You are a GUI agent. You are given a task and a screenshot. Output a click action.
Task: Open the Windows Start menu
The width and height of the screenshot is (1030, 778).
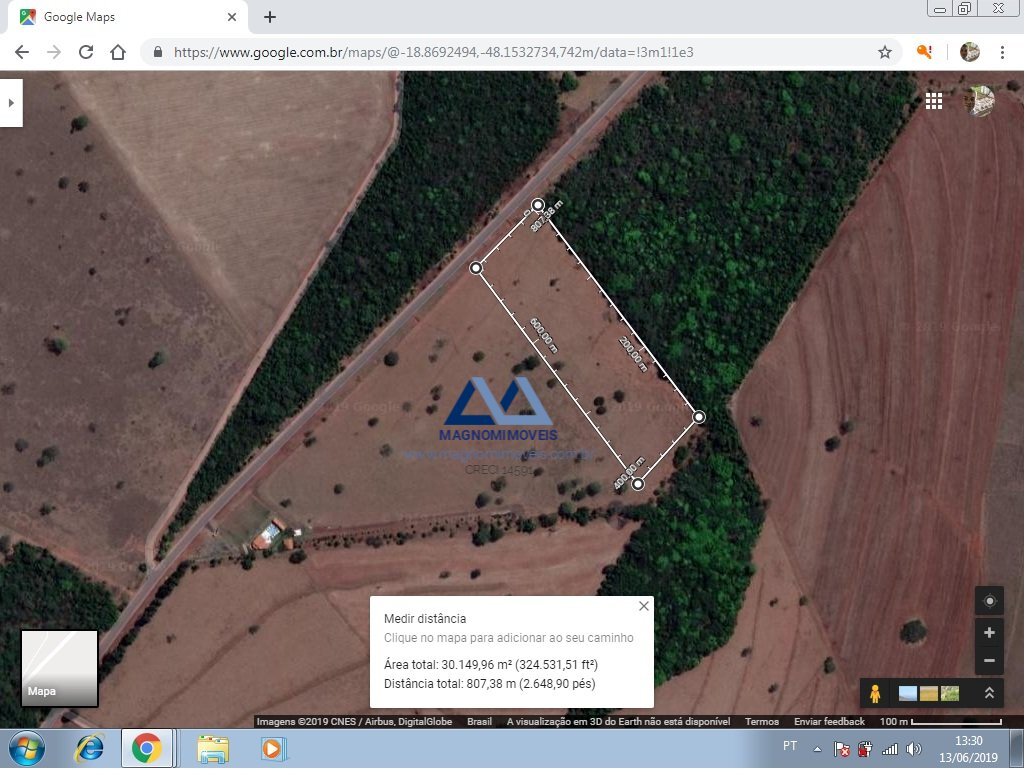tap(27, 748)
